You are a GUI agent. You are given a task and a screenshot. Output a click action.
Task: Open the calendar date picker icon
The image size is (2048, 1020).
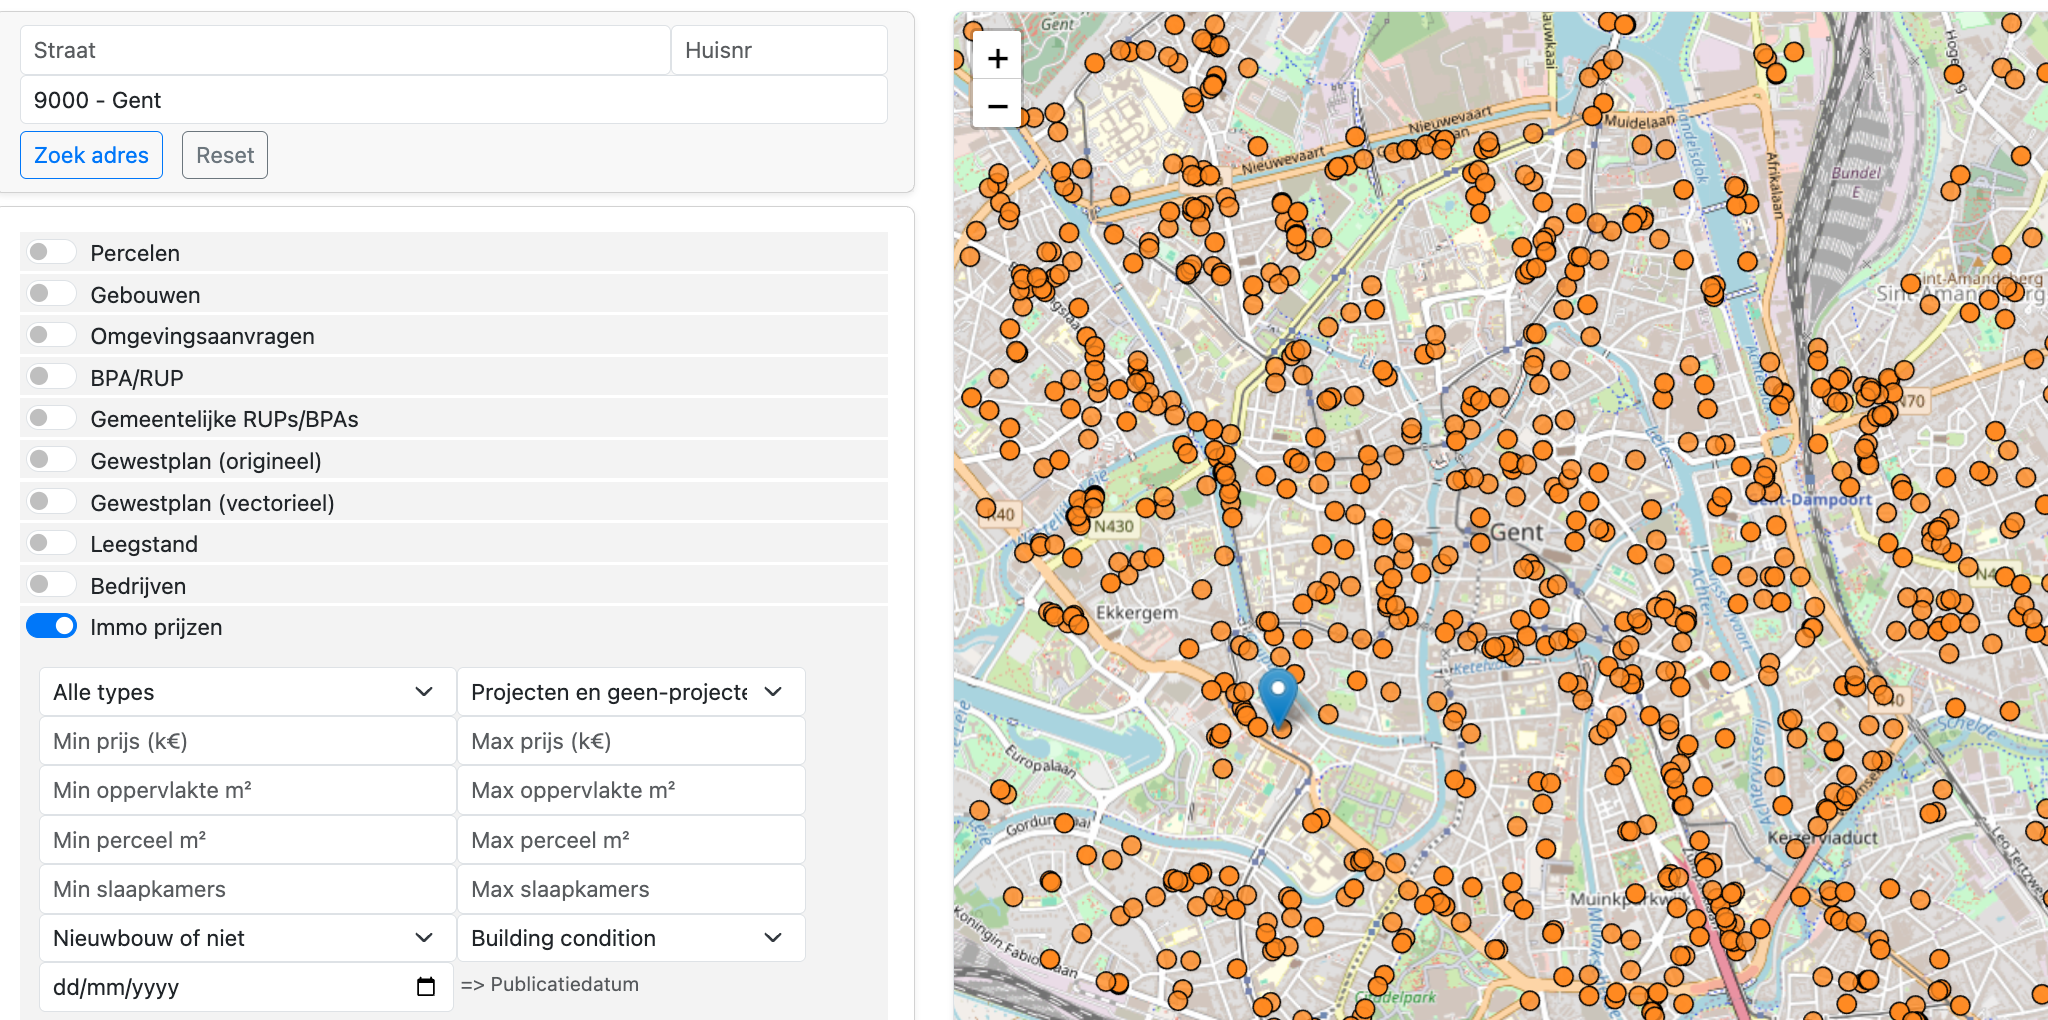[426, 987]
